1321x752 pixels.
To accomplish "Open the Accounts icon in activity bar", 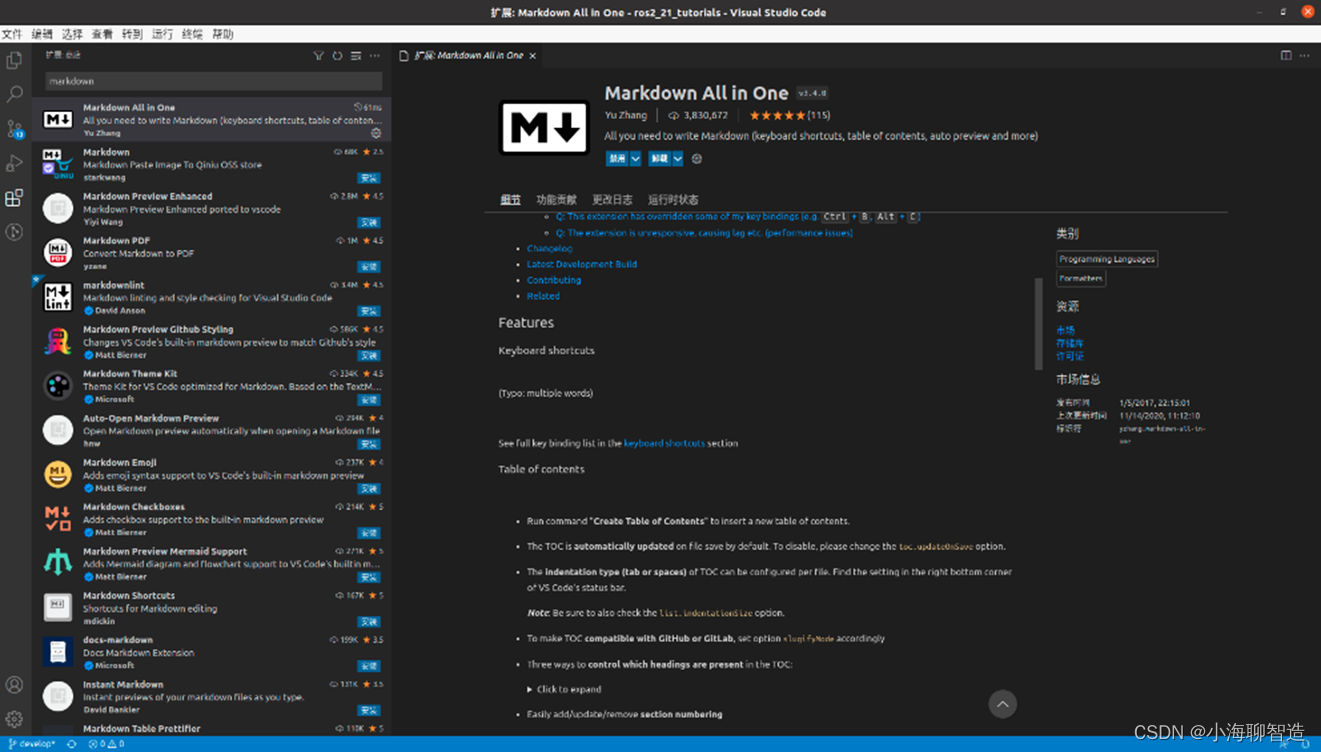I will click(14, 685).
